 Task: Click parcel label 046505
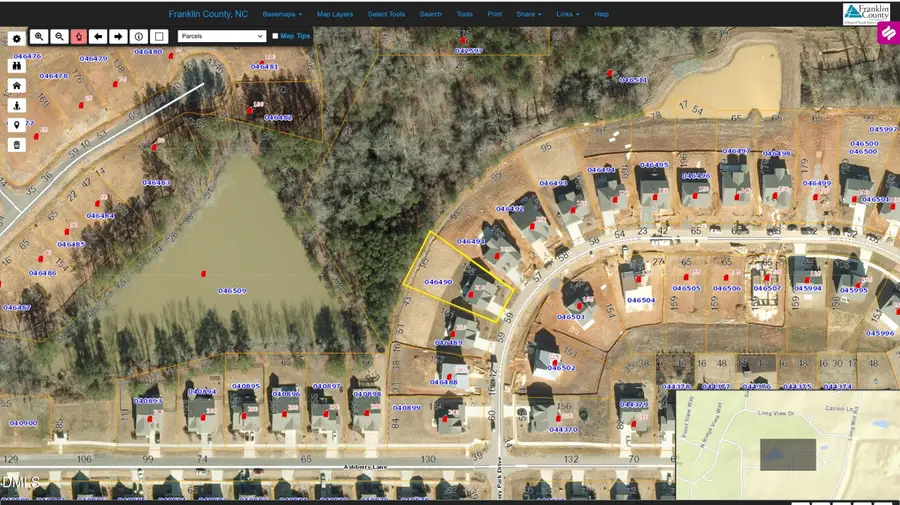tap(686, 289)
